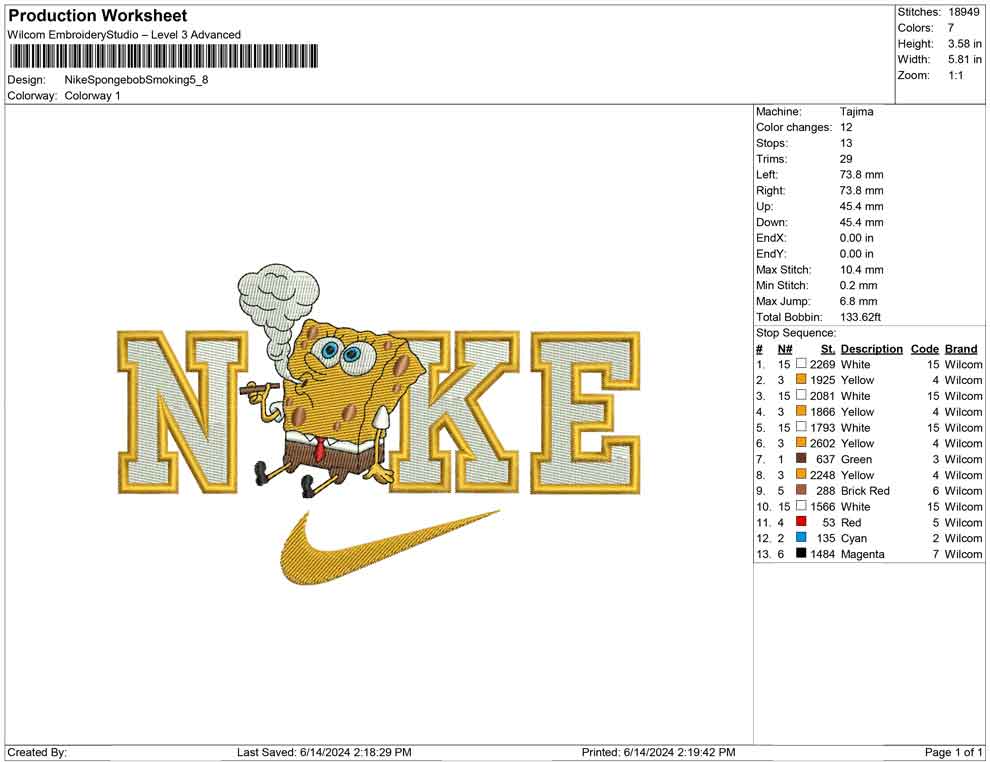Pick the white swatch in the 1793 White row

[x=801, y=427]
